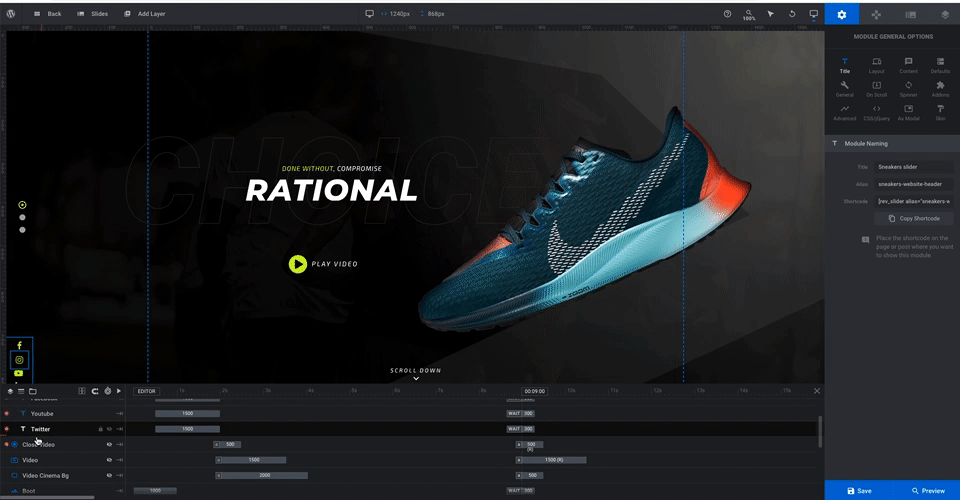Close the timeline panel
960x500 pixels.
[x=817, y=391]
